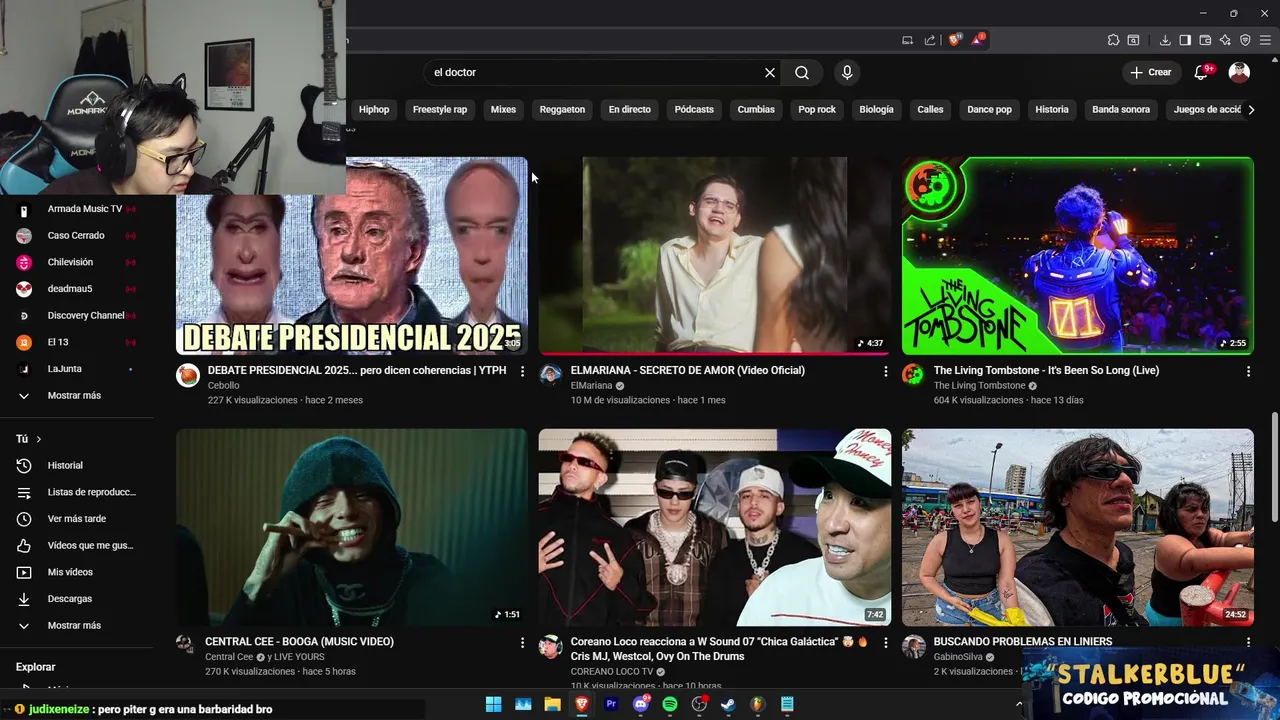Filter by the Cumbias chip
The image size is (1280, 720).
756,110
